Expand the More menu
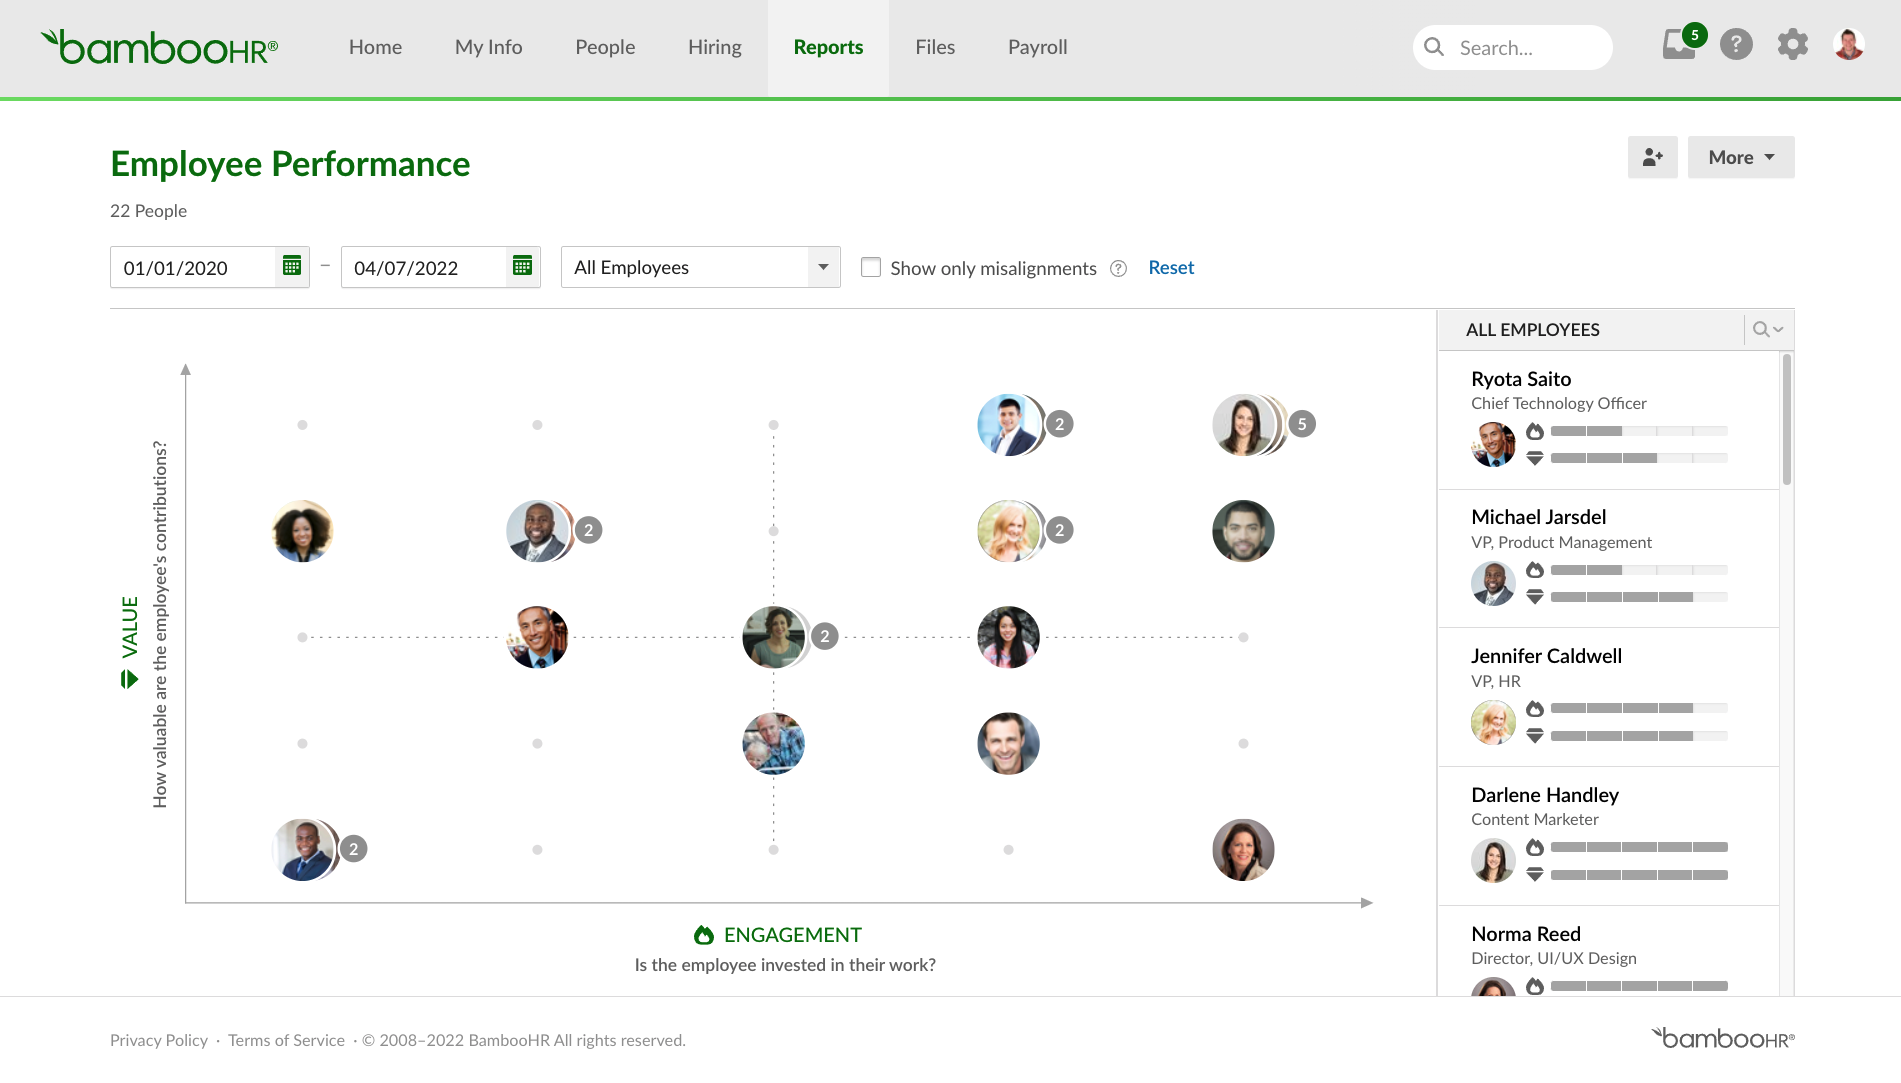 coord(1740,157)
